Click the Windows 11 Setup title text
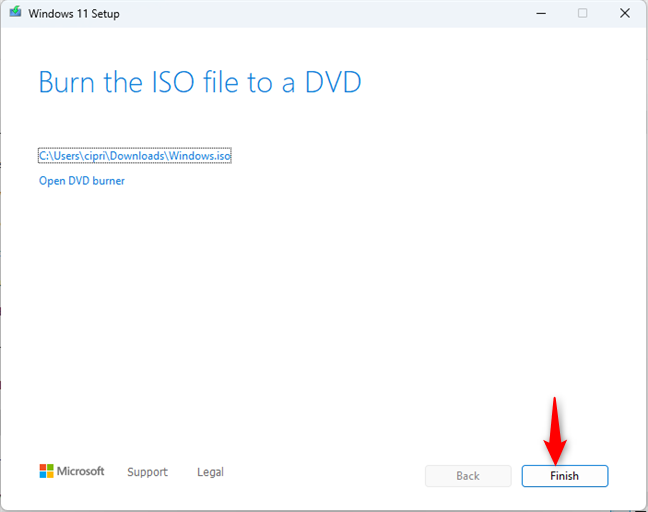648x512 pixels. pyautogui.click(x=74, y=14)
